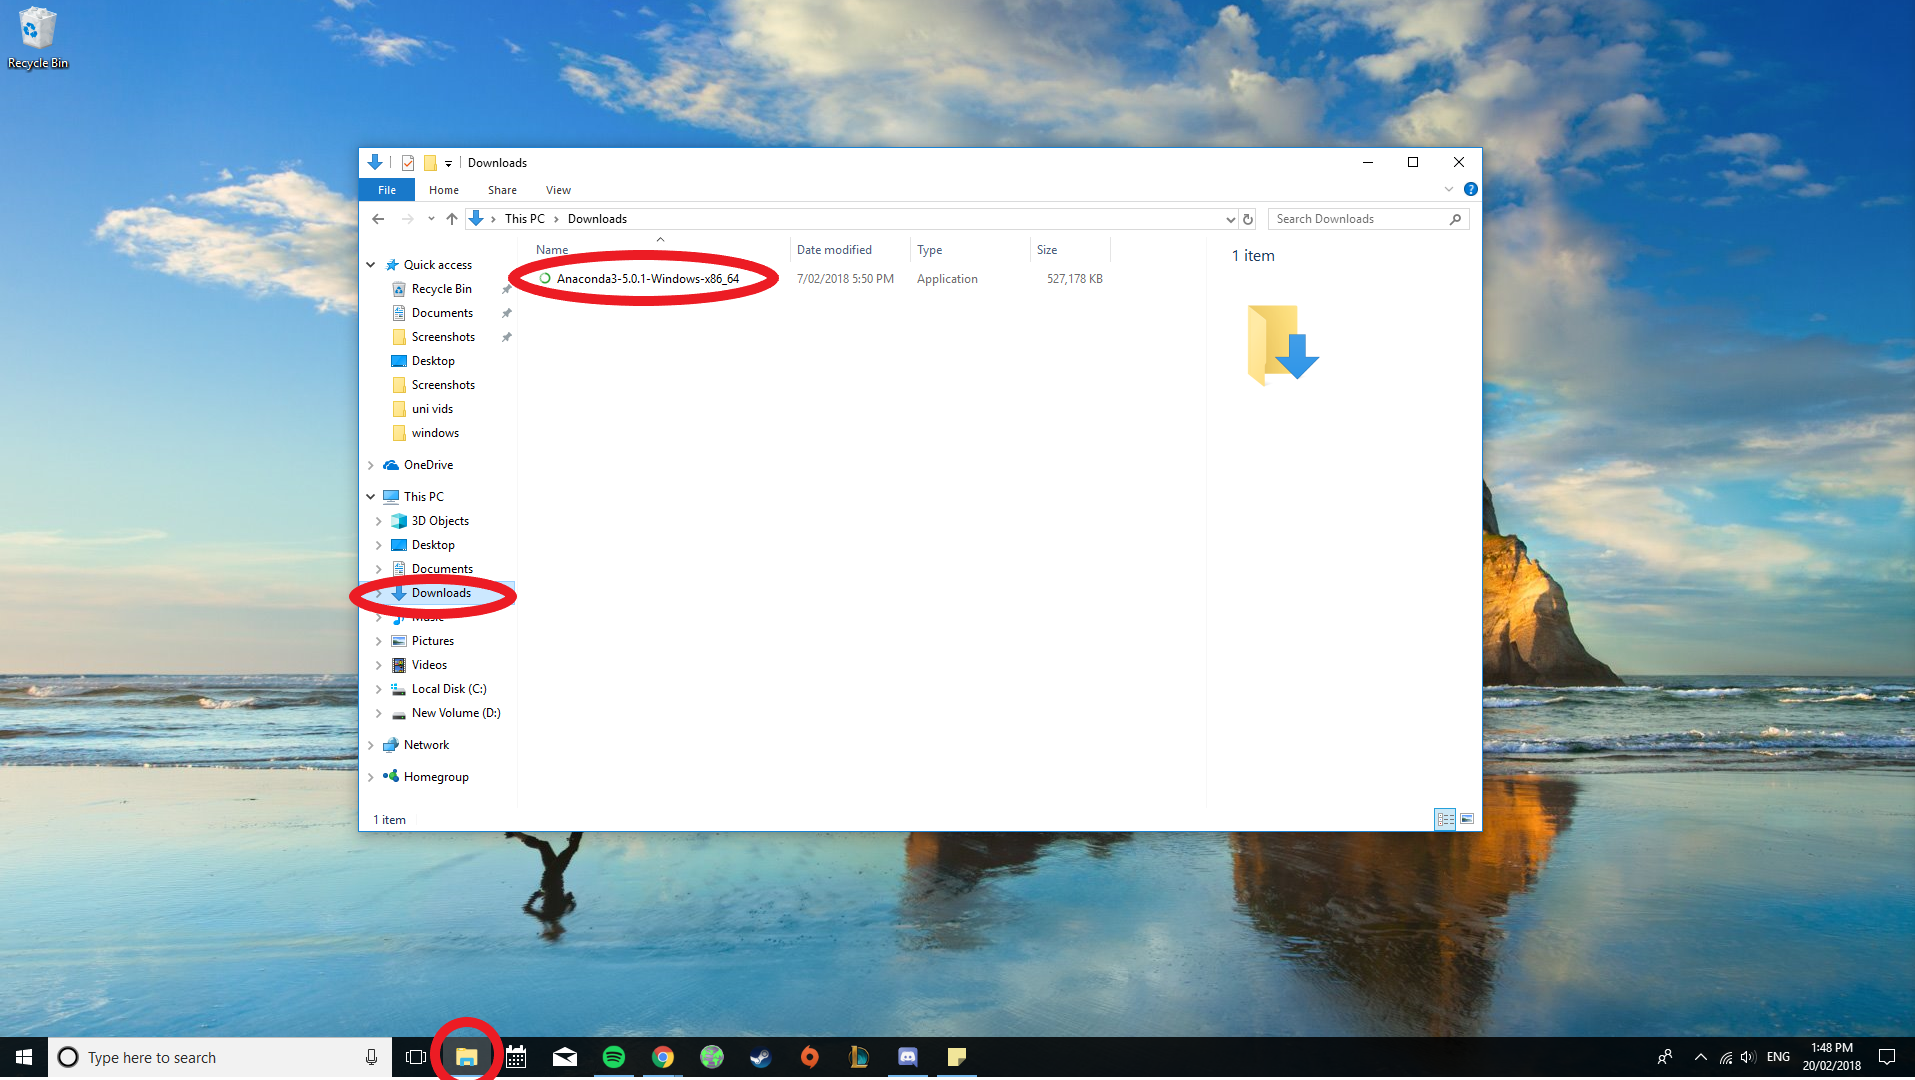Open the File tab
Image resolution: width=1915 pixels, height=1080 pixels.
click(x=387, y=190)
